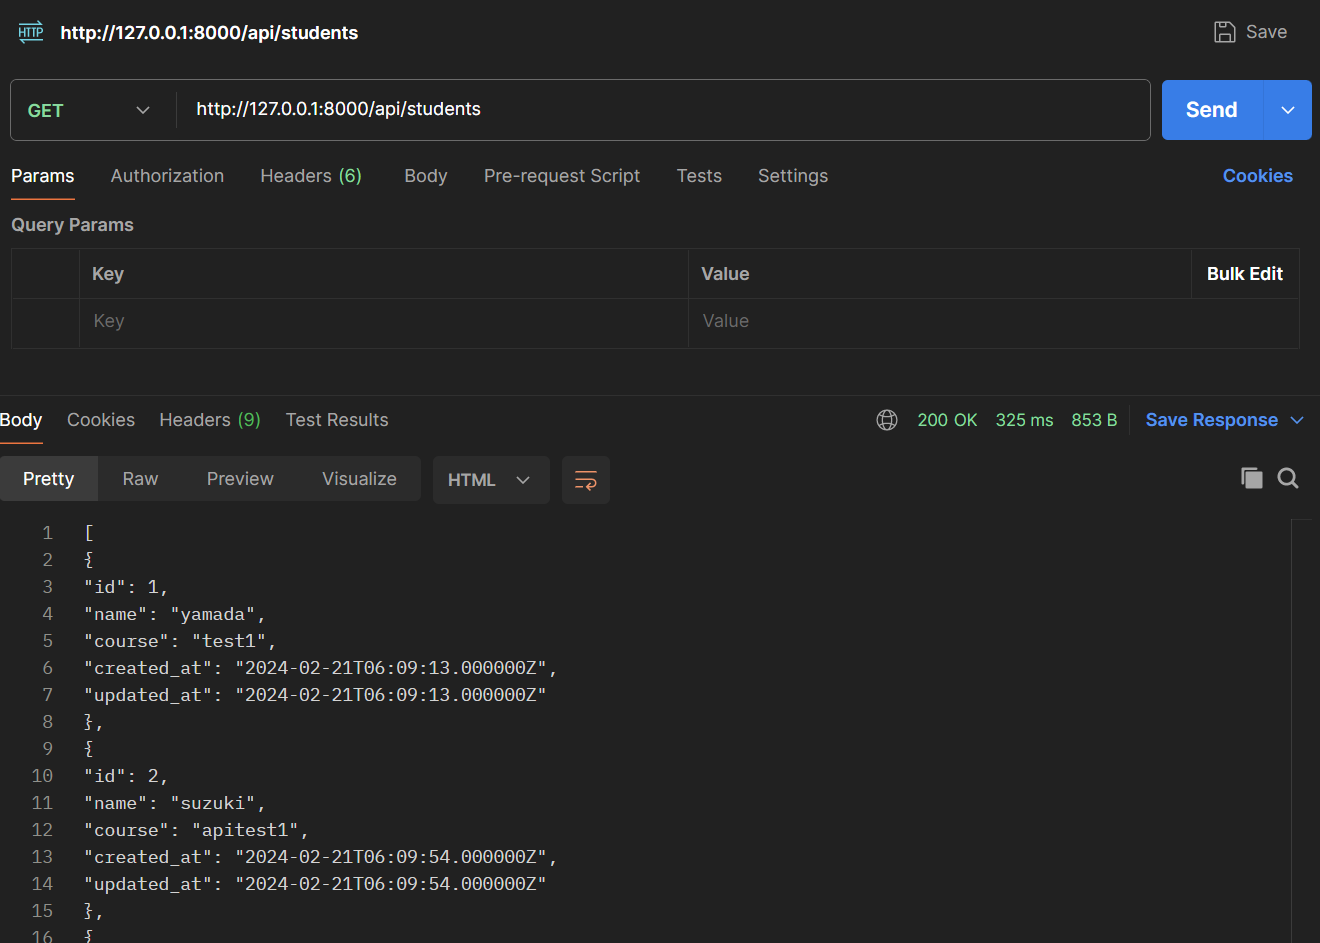This screenshot has height=943, width=1320.
Task: Click the copy response body icon
Action: [x=1251, y=478]
